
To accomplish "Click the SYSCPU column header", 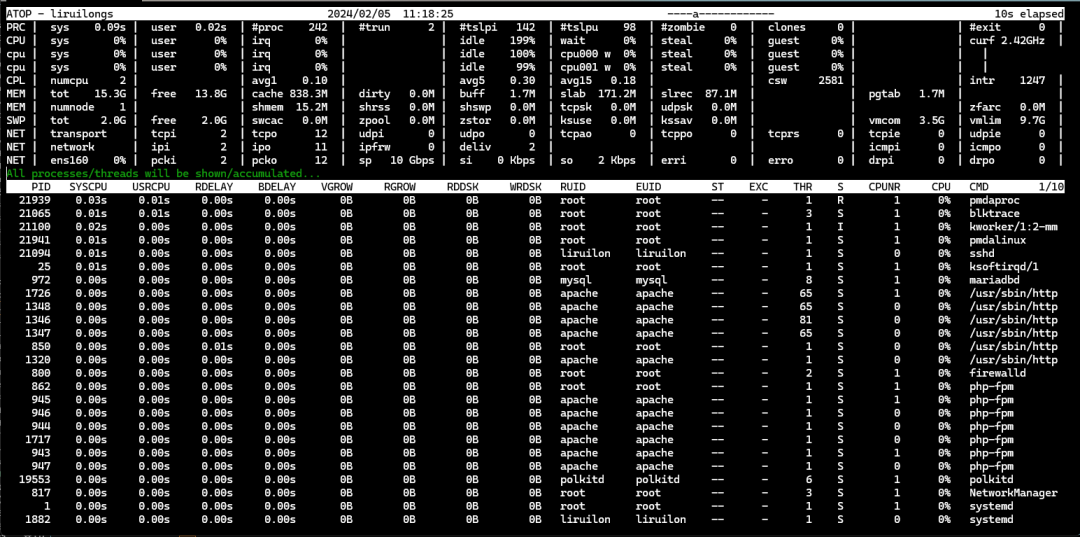I will [x=88, y=187].
